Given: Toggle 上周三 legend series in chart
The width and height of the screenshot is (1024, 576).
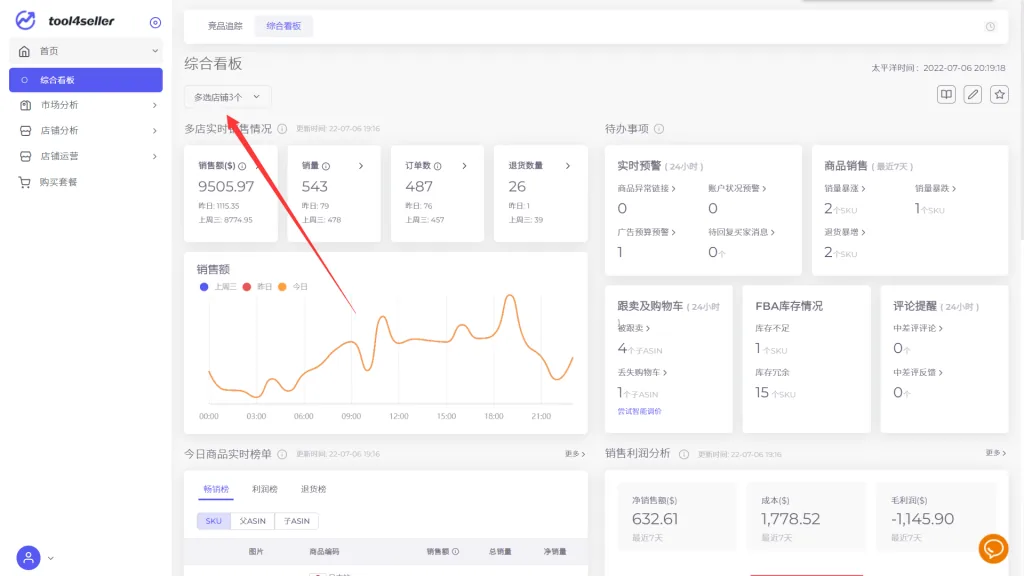Looking at the screenshot, I should [218, 287].
